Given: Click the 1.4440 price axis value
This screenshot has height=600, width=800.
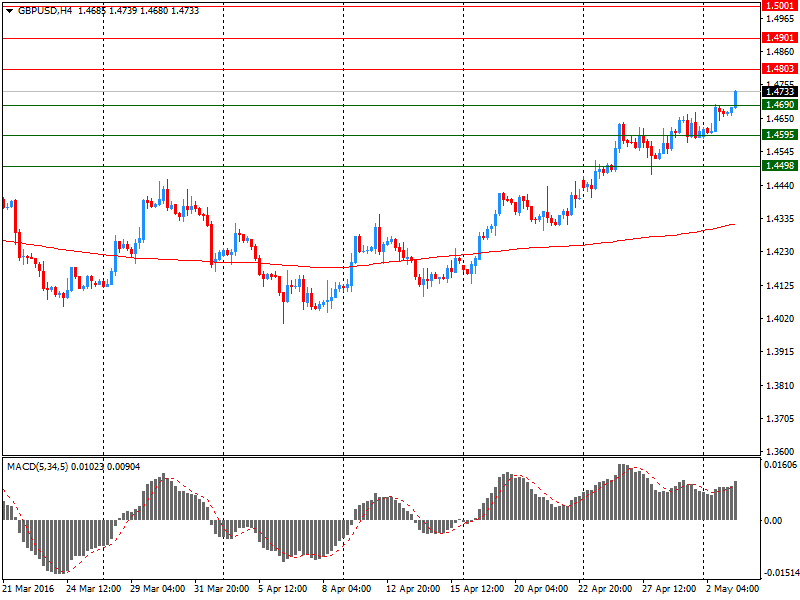Looking at the screenshot, I should point(780,186).
